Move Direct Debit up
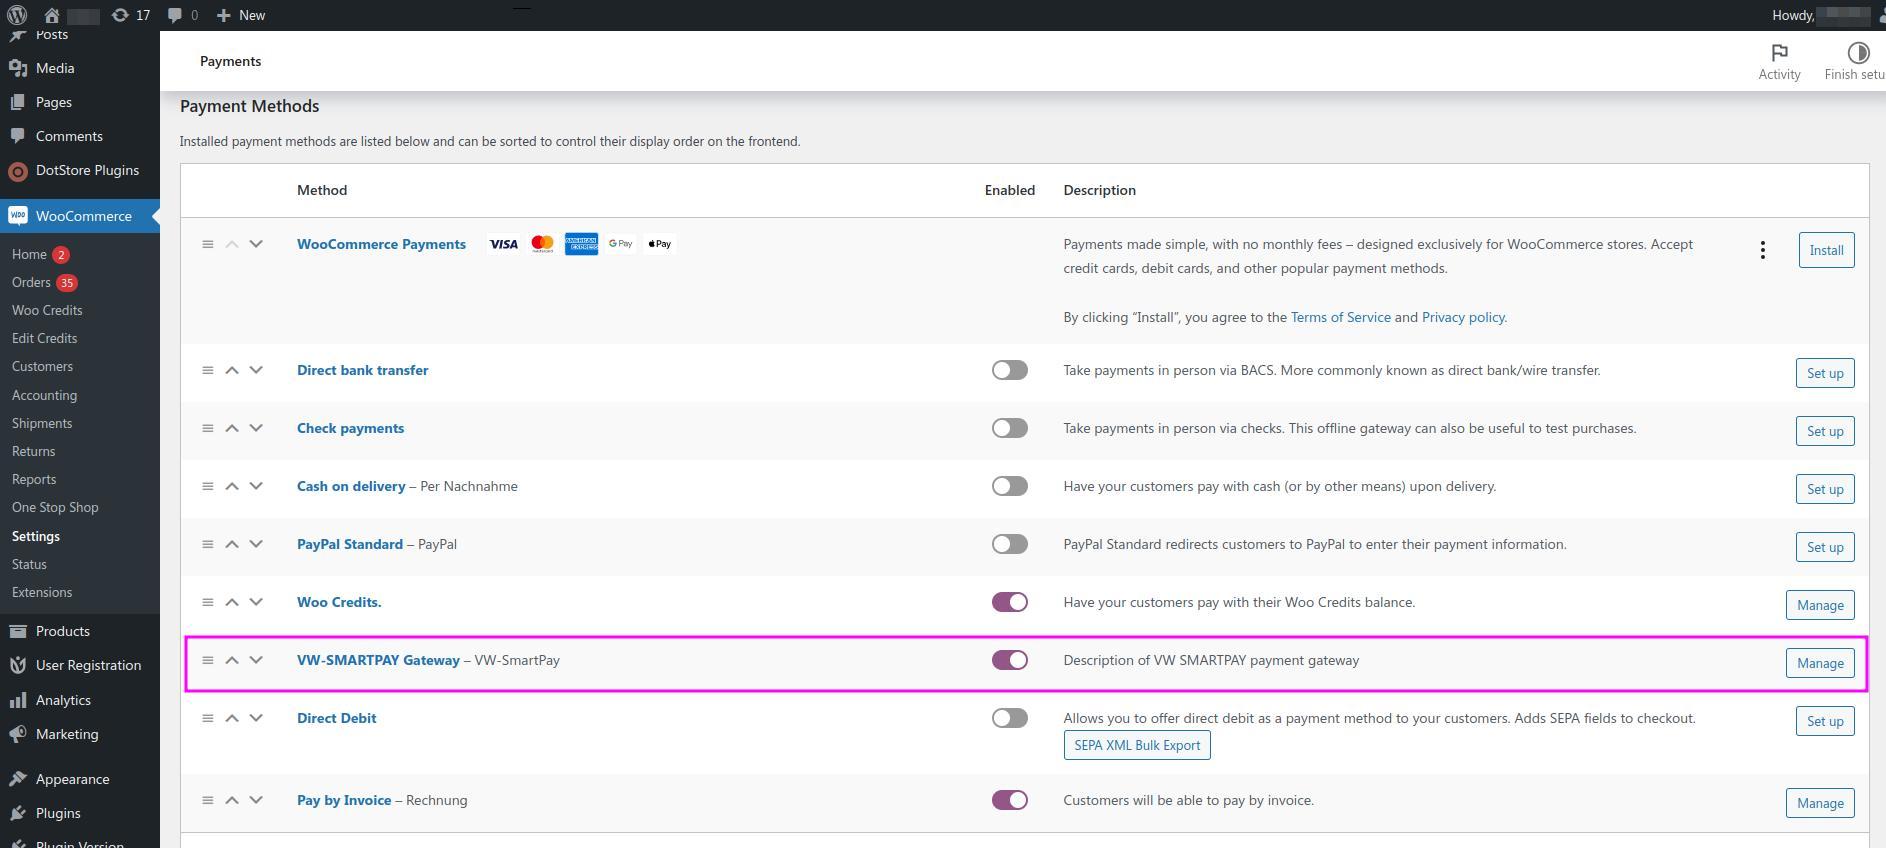Image resolution: width=1886 pixels, height=848 pixels. tap(232, 718)
